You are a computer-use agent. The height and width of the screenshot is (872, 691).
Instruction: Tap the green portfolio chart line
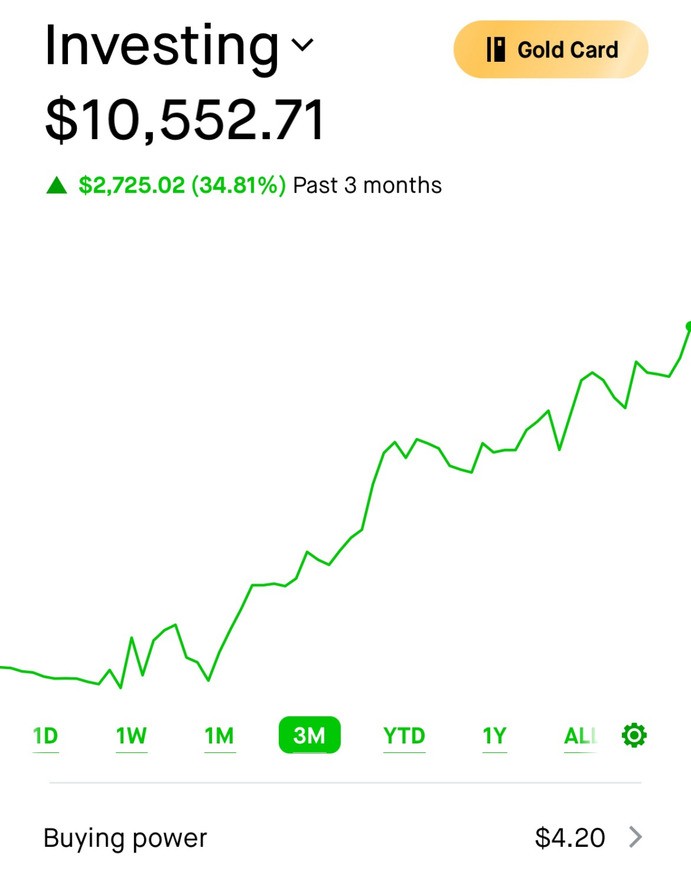[x=345, y=505]
